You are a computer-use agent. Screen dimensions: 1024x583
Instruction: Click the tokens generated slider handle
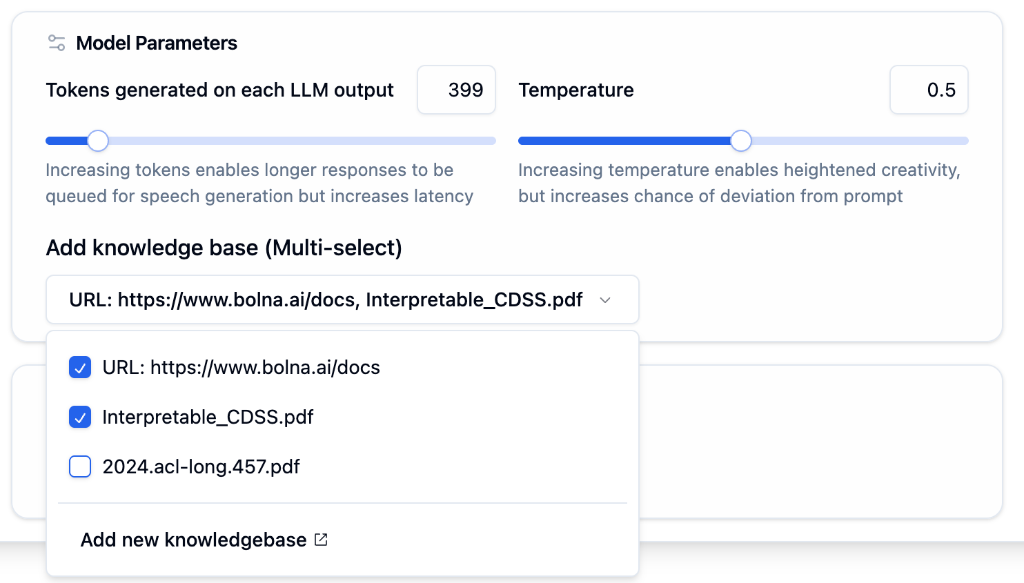coord(97,141)
